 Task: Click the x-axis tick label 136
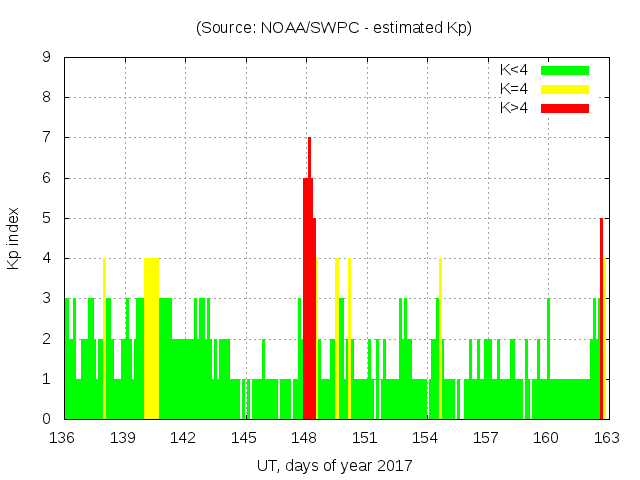pos(62,438)
